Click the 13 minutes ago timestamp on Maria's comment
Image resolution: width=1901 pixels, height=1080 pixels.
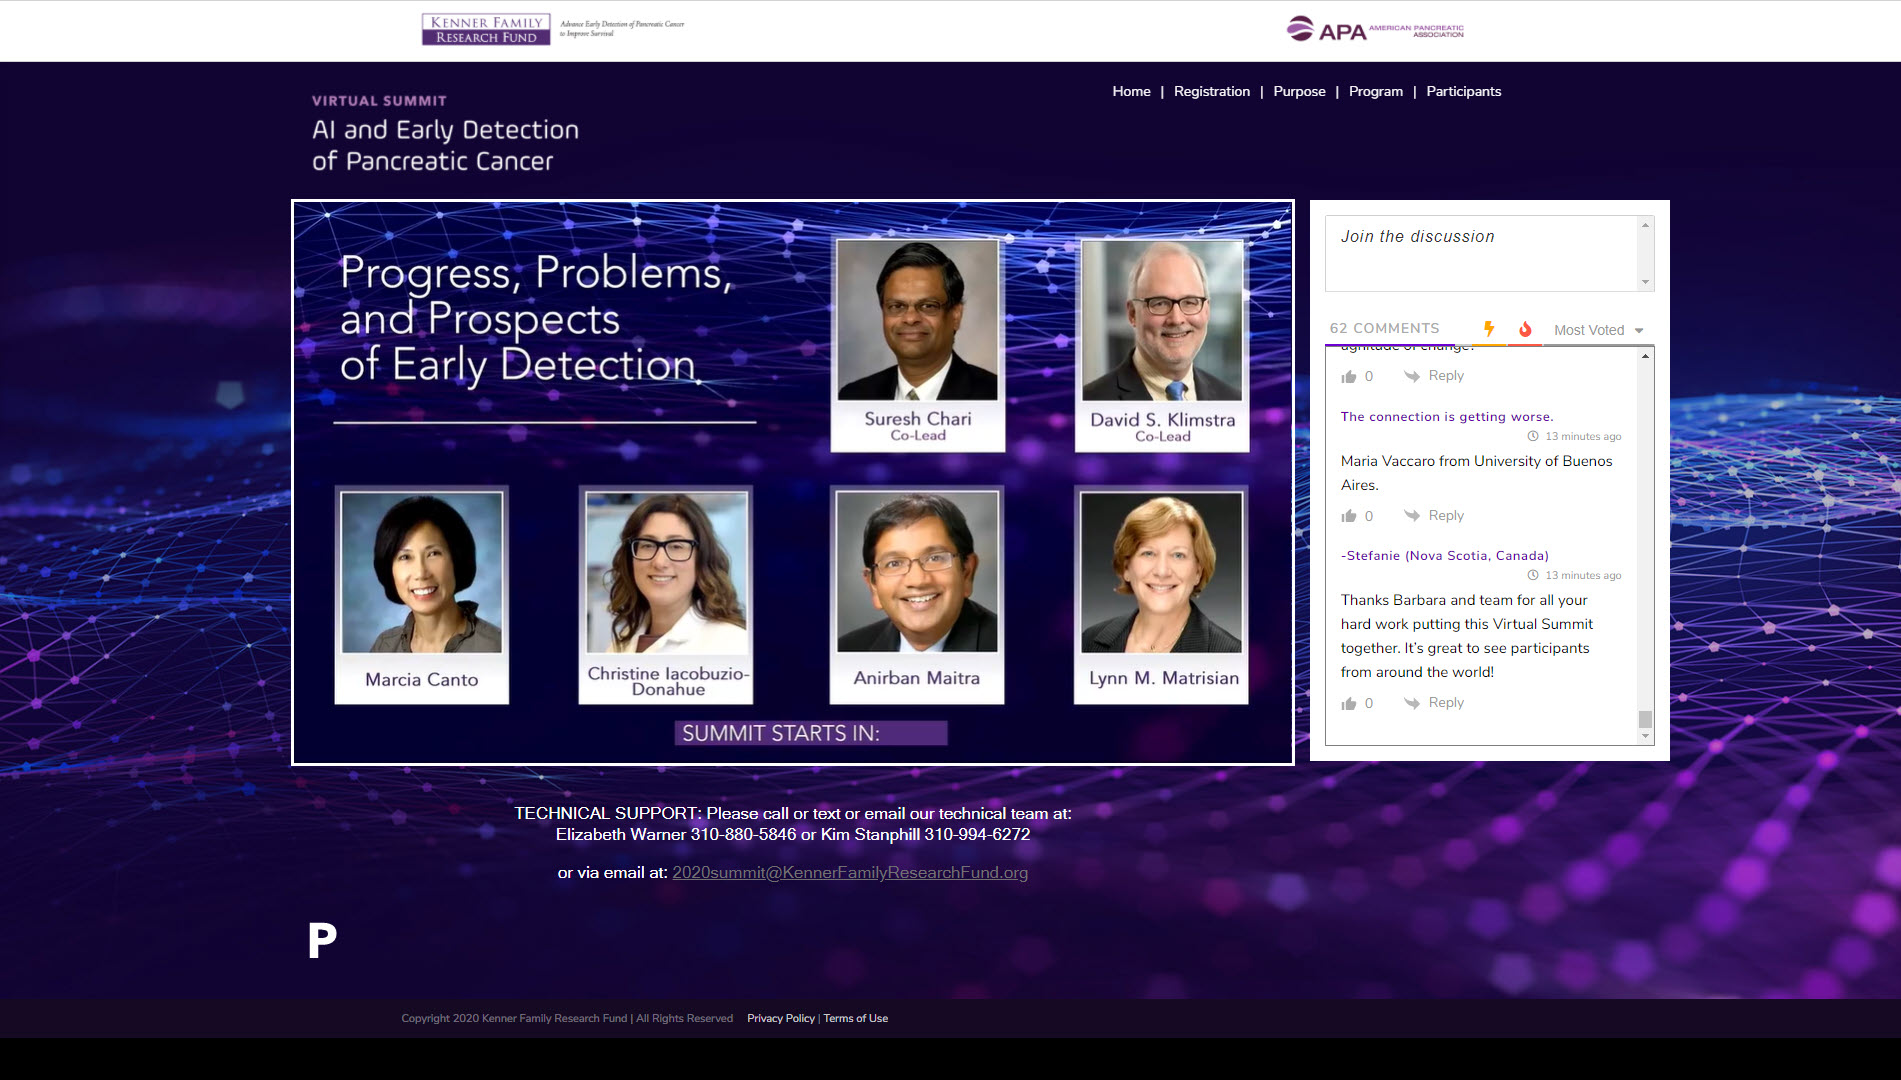pos(1583,436)
